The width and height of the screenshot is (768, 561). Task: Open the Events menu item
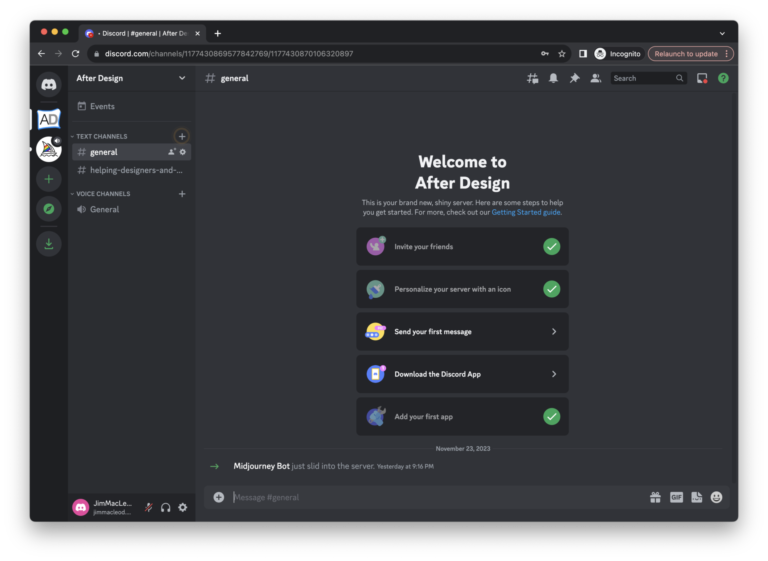click(x=102, y=106)
